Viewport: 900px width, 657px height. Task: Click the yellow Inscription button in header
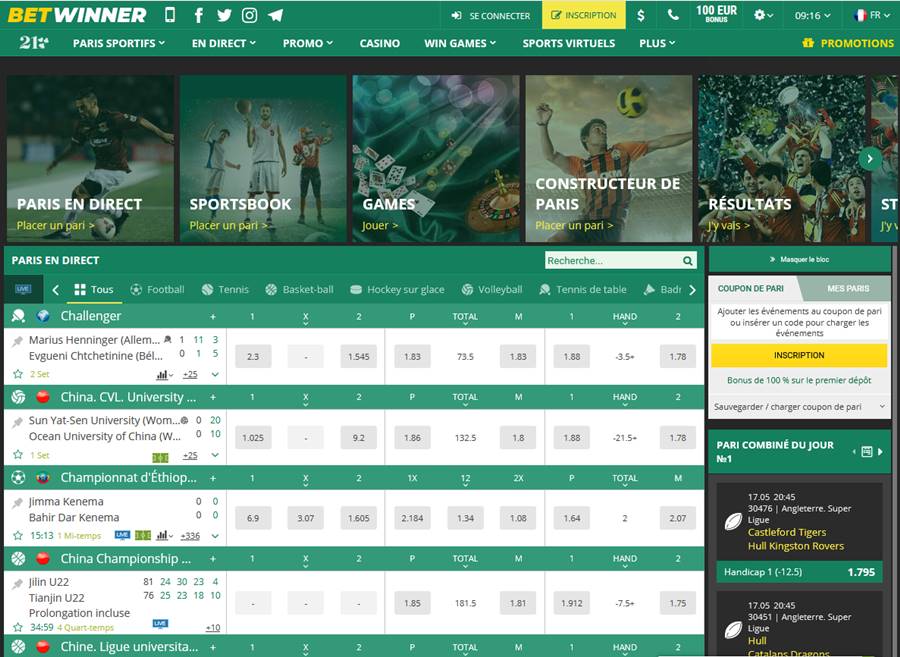coord(584,15)
